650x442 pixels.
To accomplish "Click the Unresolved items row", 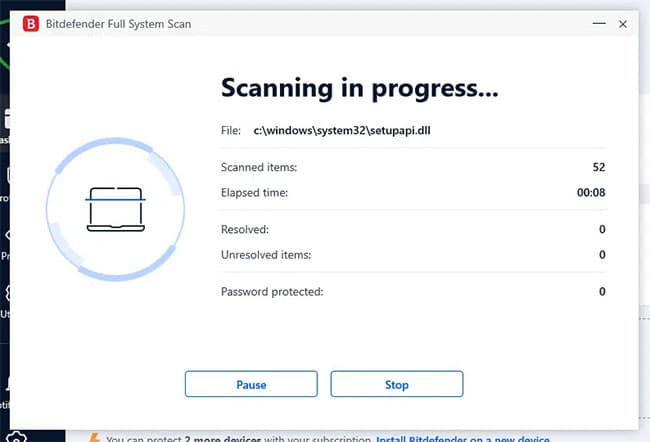I will (x=413, y=255).
